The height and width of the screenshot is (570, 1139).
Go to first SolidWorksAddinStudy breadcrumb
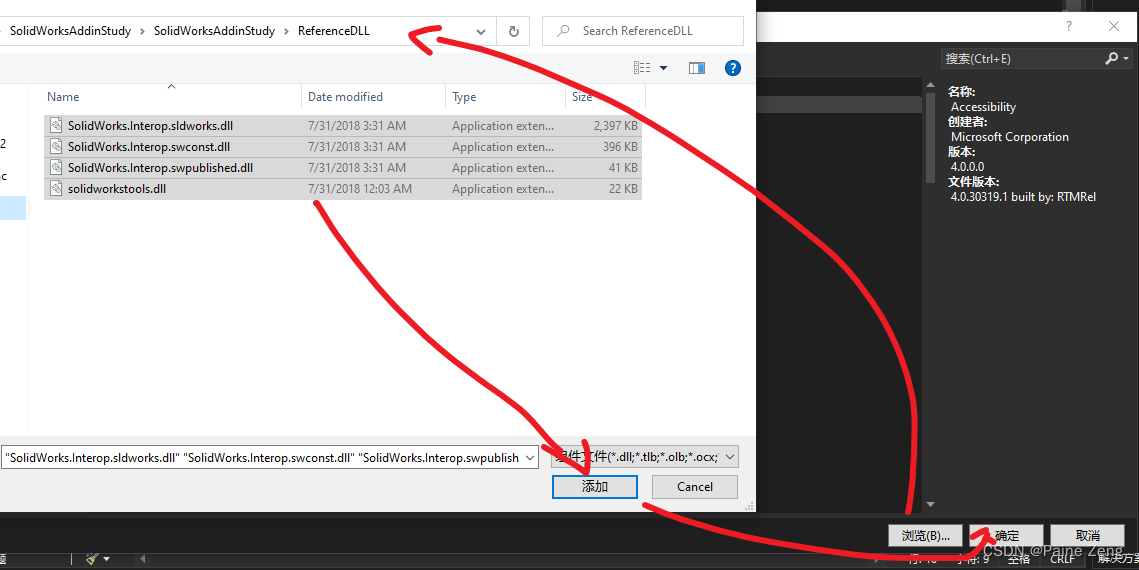point(70,31)
